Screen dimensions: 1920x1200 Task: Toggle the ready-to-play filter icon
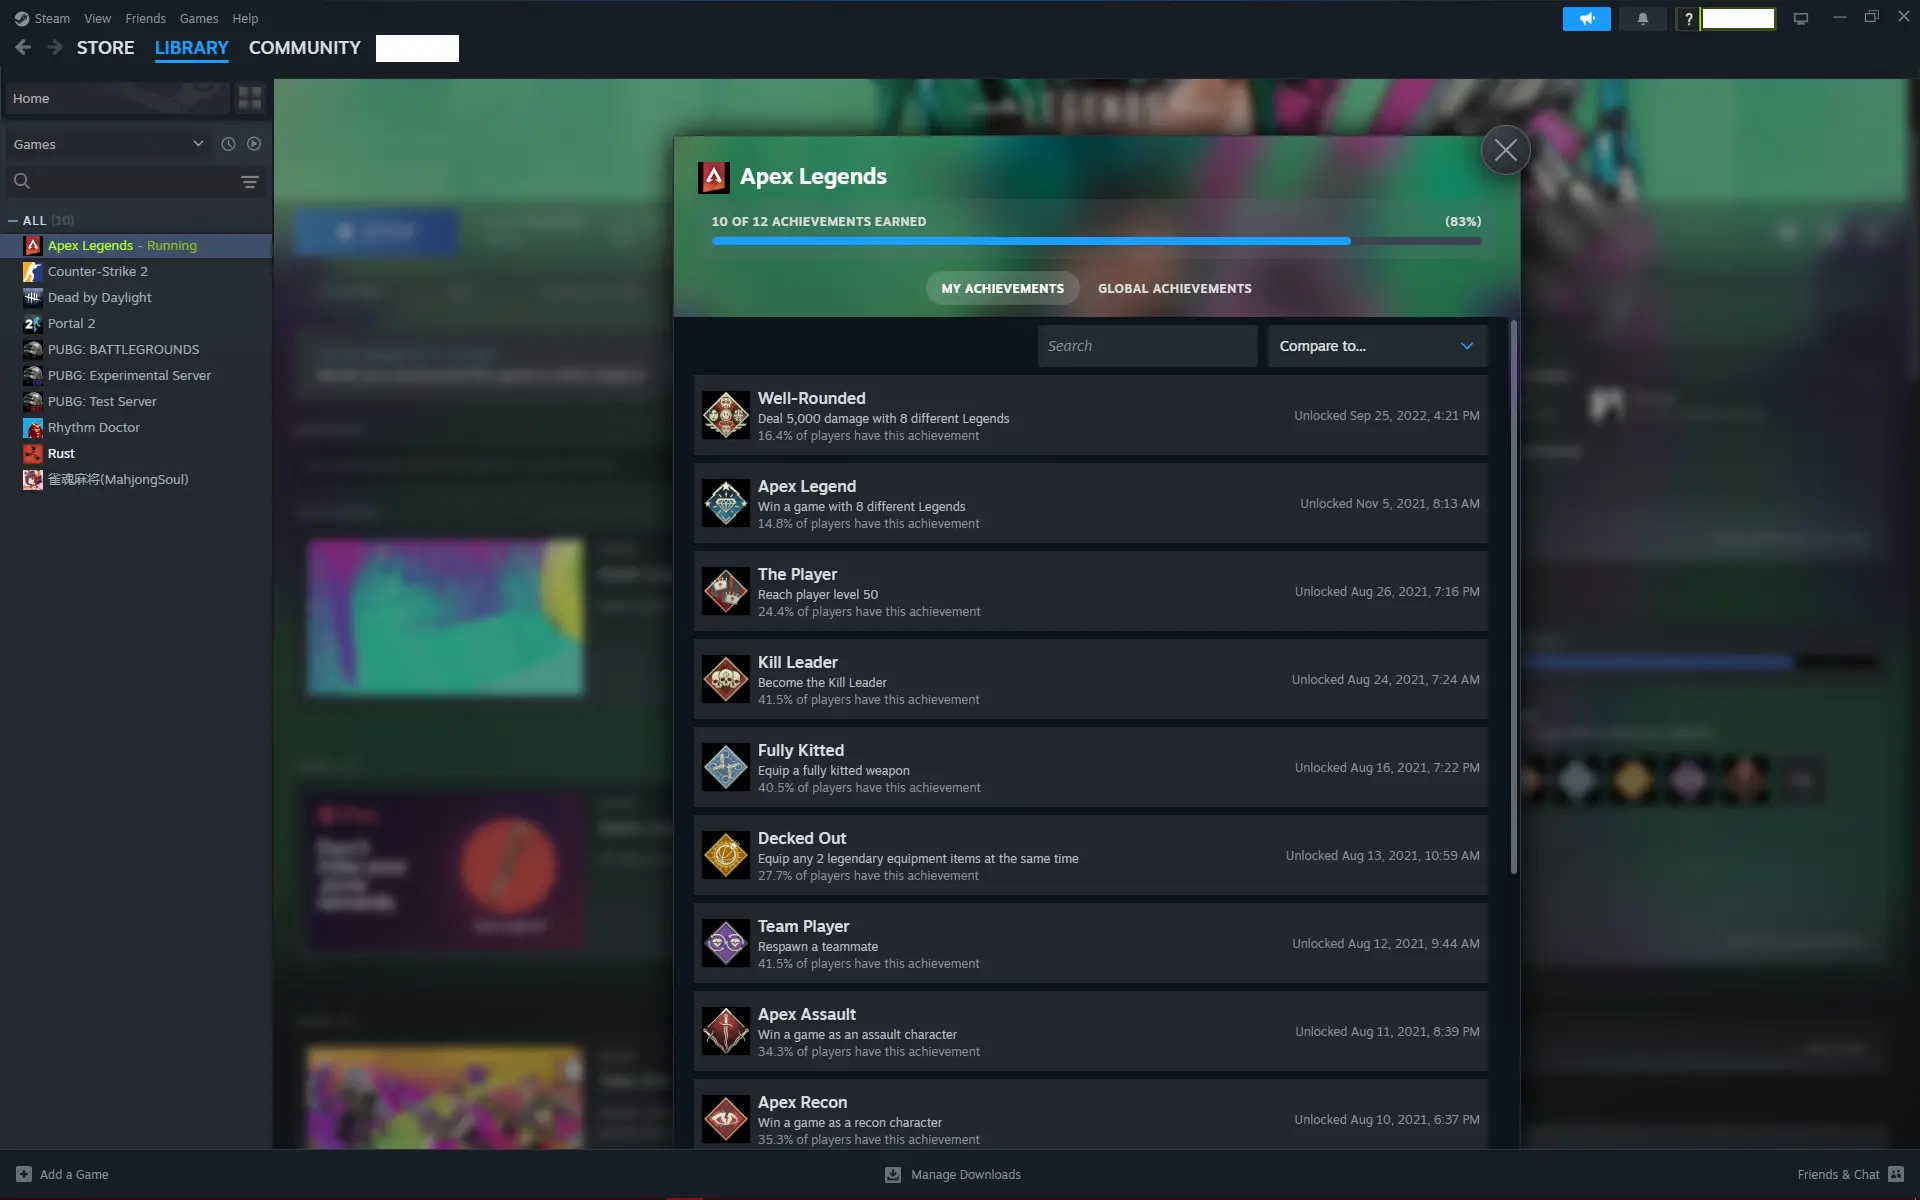254,144
